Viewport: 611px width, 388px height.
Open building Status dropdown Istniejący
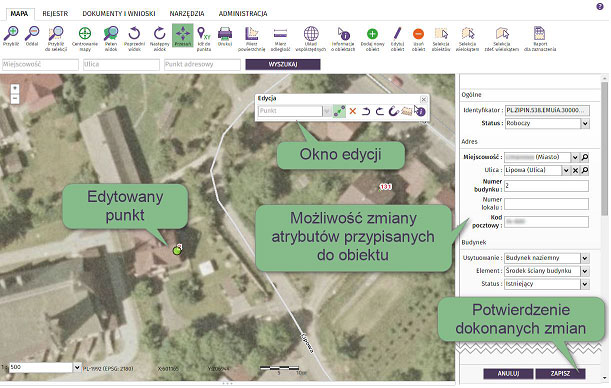click(585, 284)
